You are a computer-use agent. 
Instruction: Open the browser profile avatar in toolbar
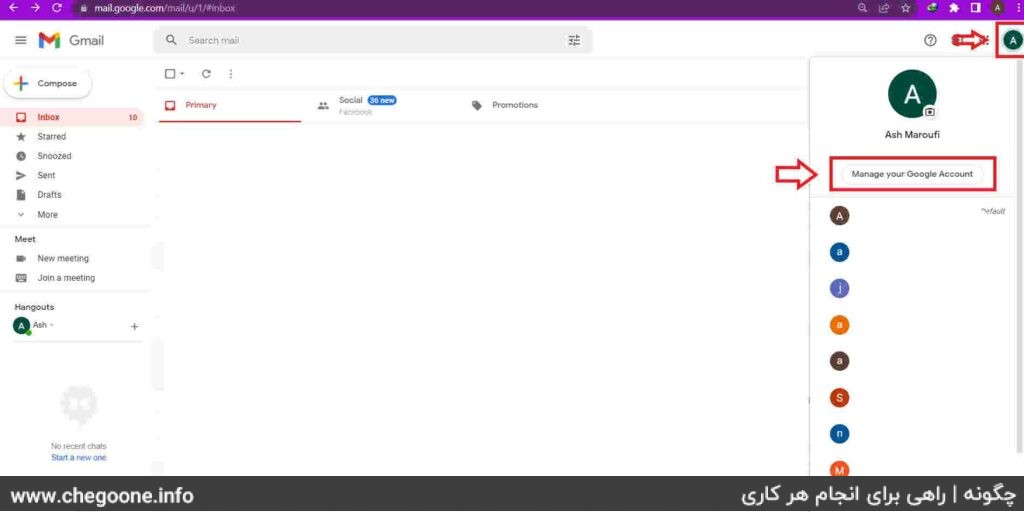[997, 8]
